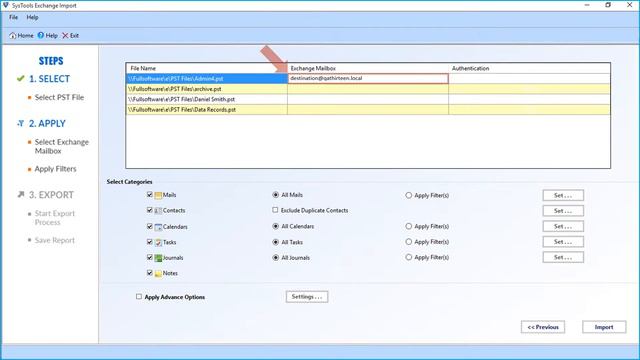Click the Select PST File step
The width and height of the screenshot is (640, 360).
coord(59,97)
